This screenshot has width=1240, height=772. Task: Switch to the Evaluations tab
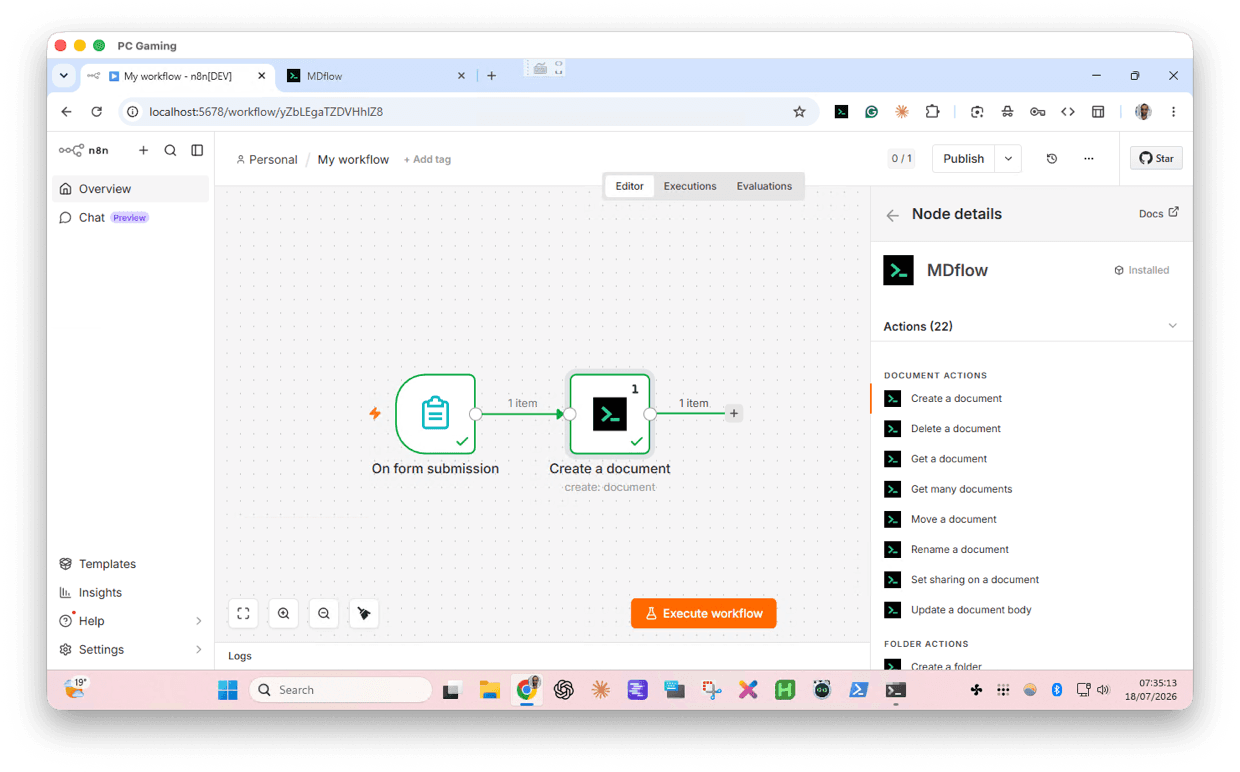[764, 186]
